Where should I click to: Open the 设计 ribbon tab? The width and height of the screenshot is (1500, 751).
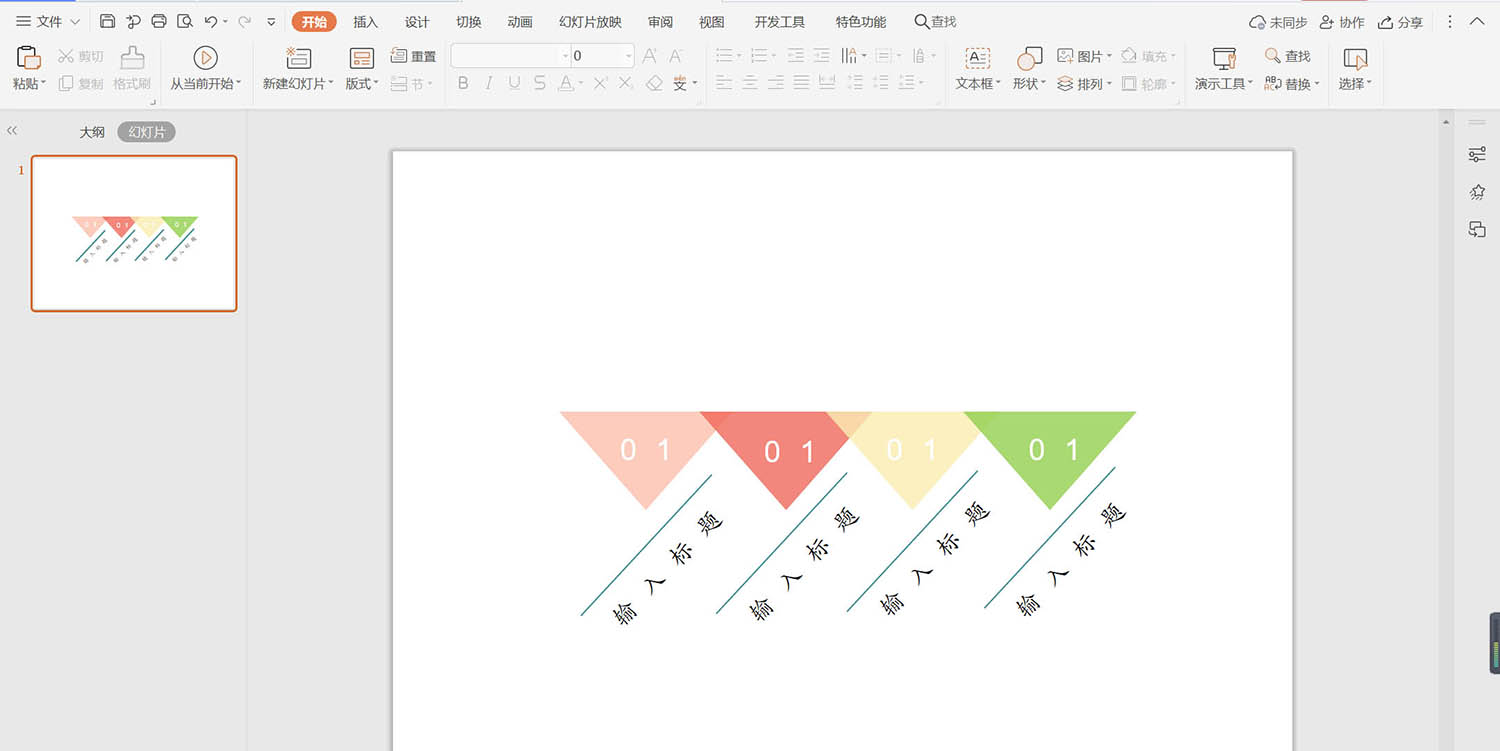(417, 22)
